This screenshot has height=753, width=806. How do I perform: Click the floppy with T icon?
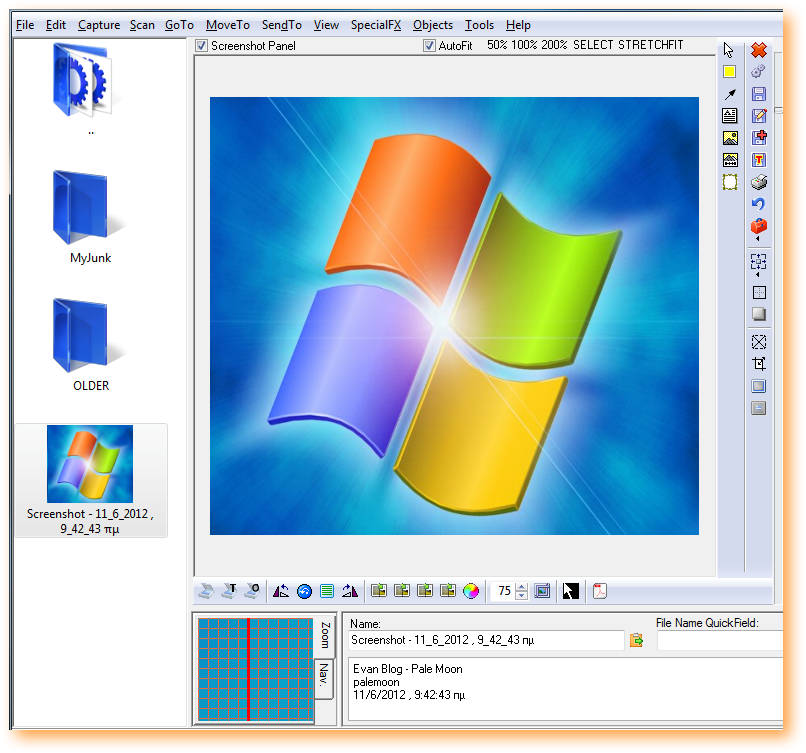(x=759, y=160)
